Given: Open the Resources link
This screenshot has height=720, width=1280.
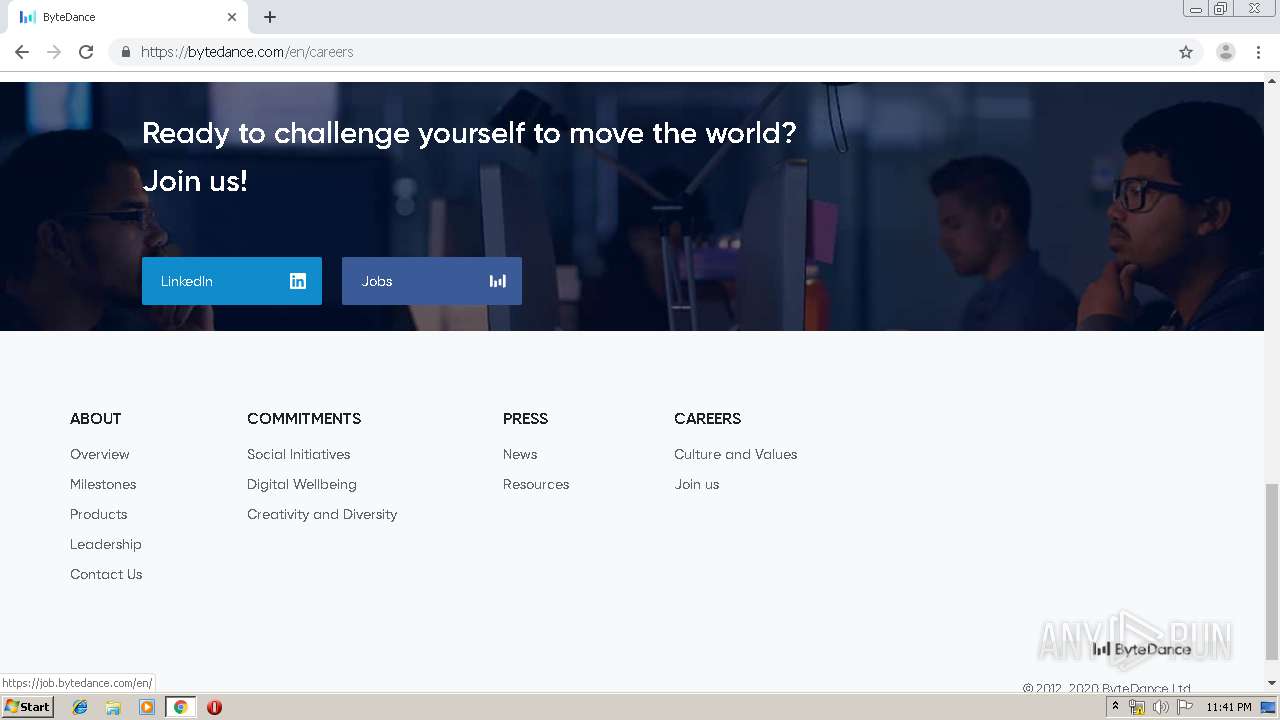Looking at the screenshot, I should [x=536, y=484].
